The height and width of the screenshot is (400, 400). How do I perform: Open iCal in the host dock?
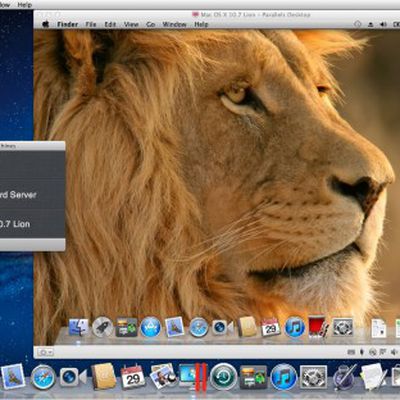(133, 377)
